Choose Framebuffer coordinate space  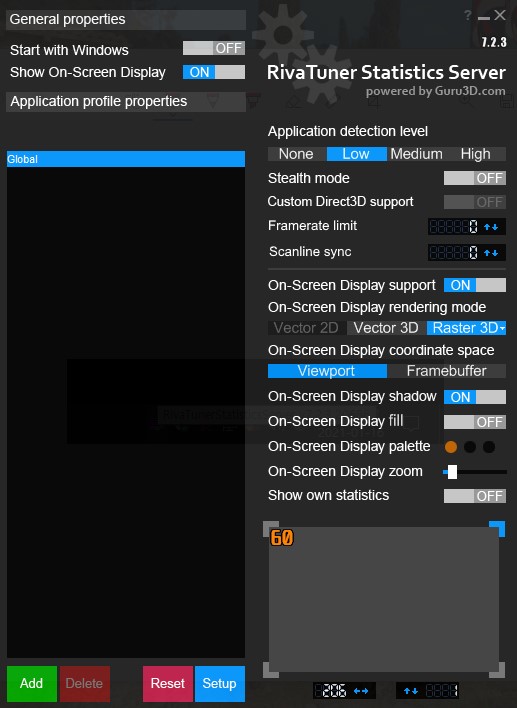[447, 371]
